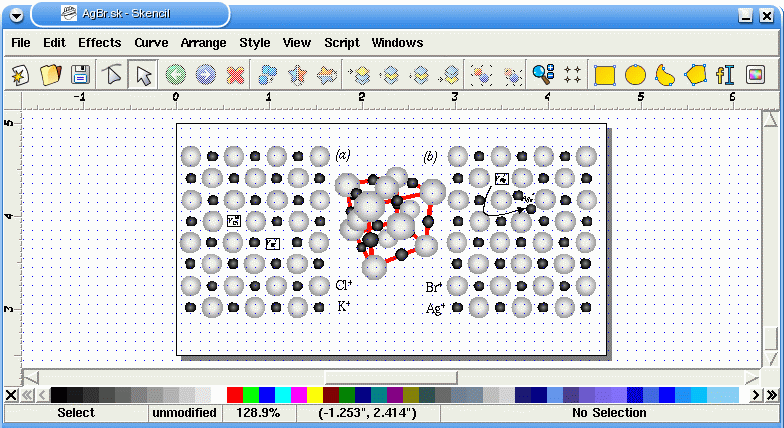Viewport: 784px width, 428px height.
Task: Open the Windows menu
Action: pos(397,43)
